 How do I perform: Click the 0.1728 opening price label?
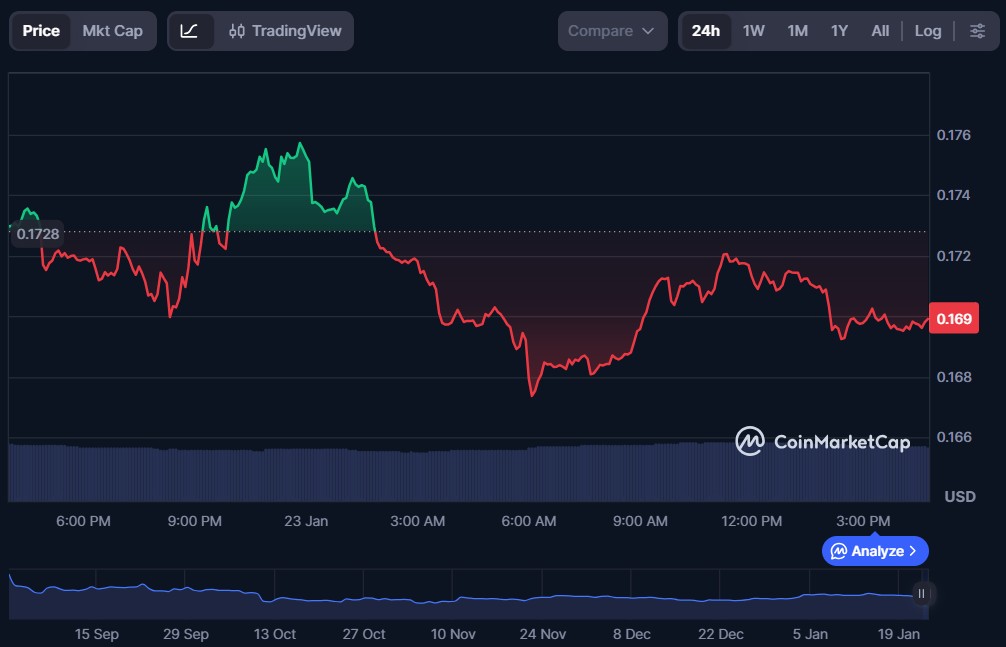[35, 233]
